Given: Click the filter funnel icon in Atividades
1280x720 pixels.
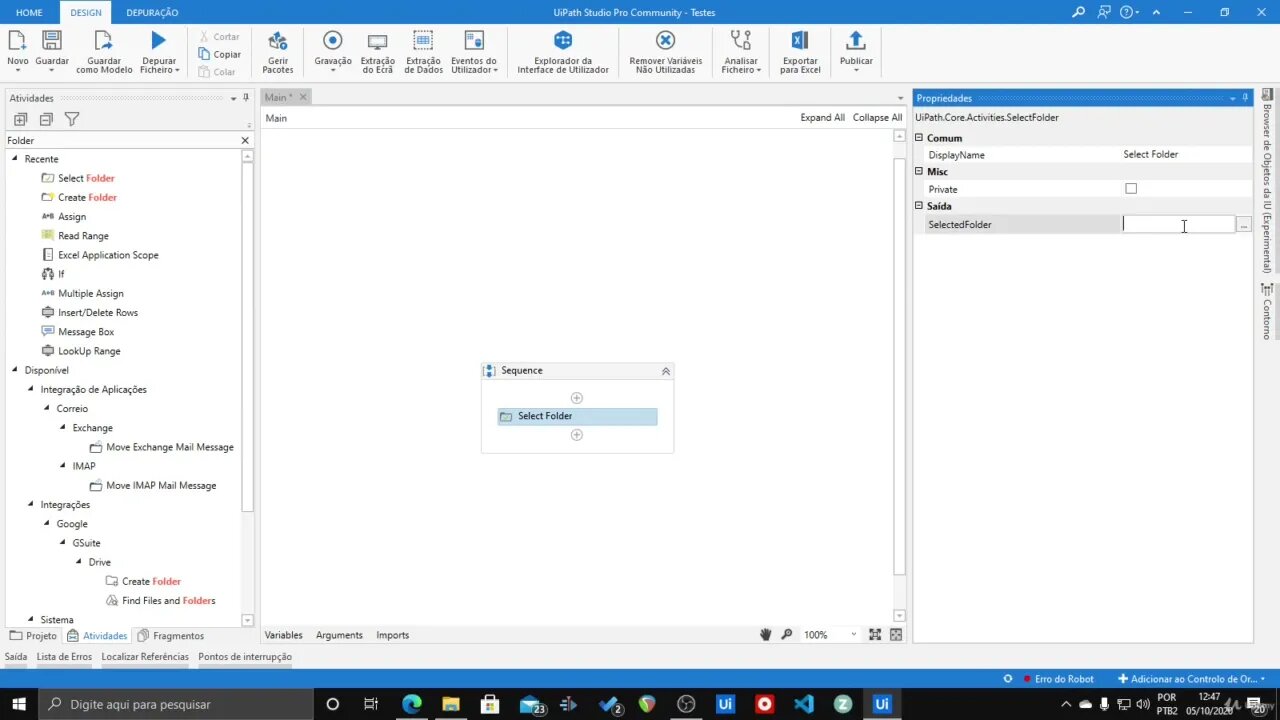Looking at the screenshot, I should pos(72,119).
